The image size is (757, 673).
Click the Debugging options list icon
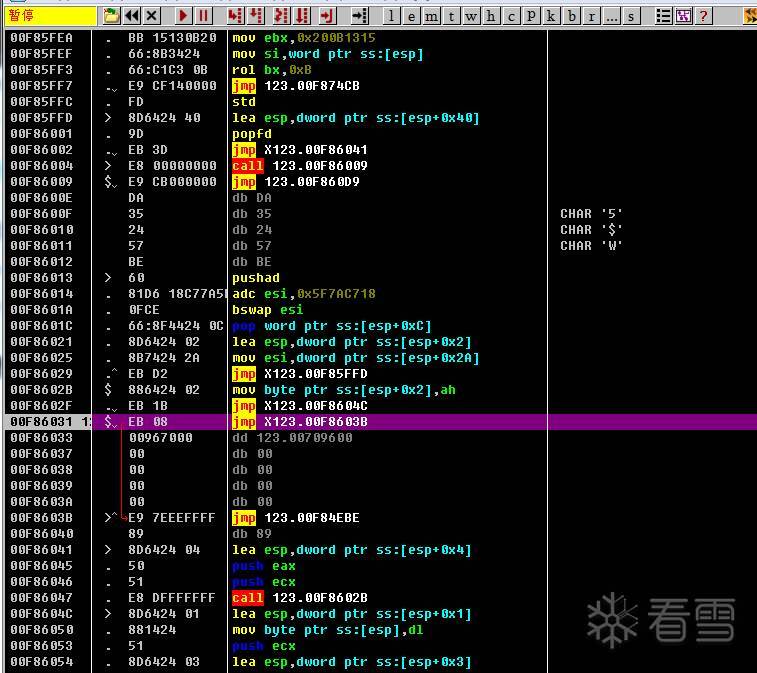(663, 16)
